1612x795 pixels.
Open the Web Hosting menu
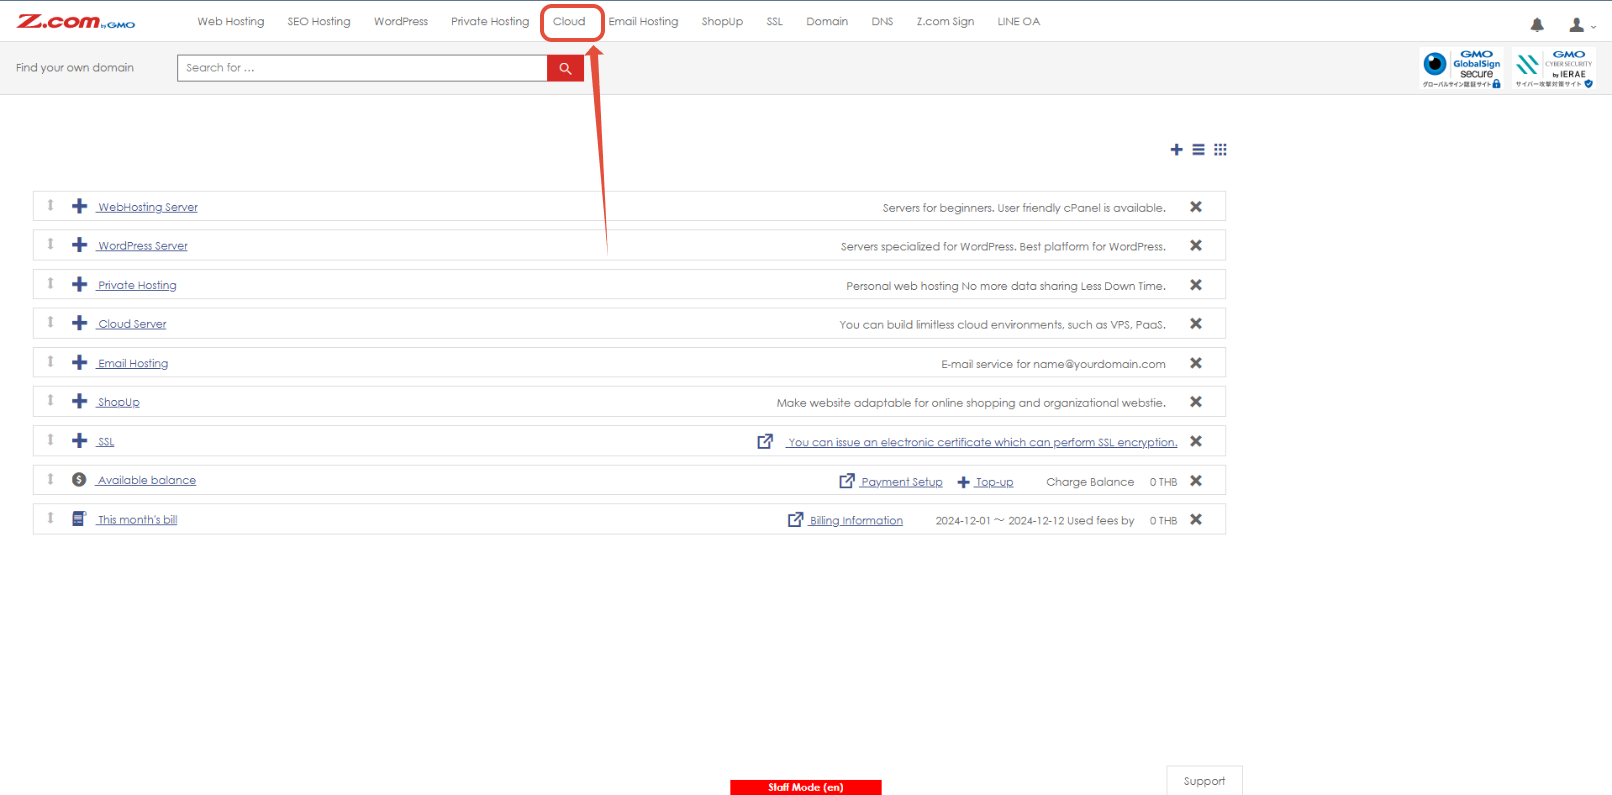coord(231,21)
